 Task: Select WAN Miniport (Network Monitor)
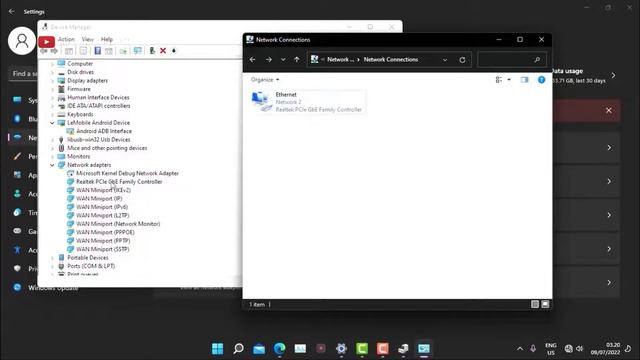[118, 224]
